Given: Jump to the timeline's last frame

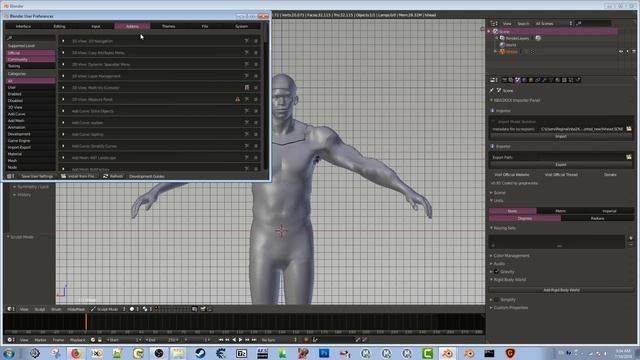Looking at the screenshot, I should point(254,340).
